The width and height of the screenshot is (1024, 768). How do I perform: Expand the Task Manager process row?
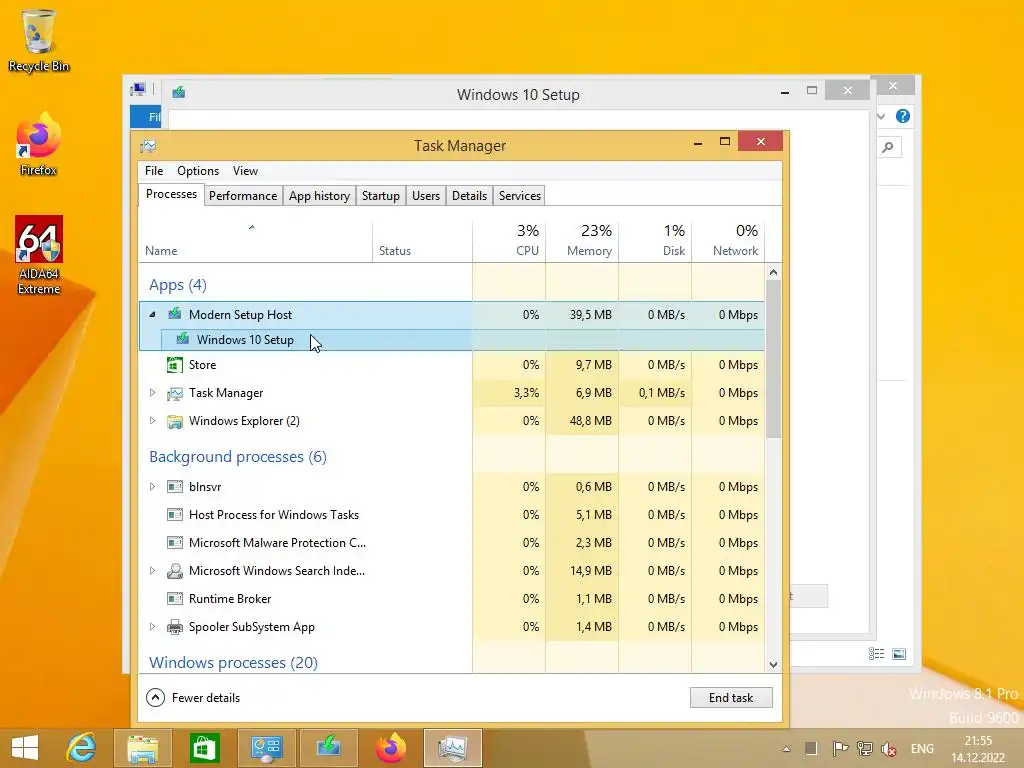tap(152, 392)
